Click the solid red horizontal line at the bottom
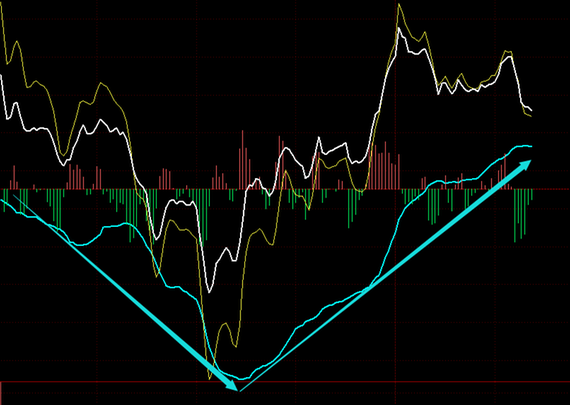Viewport: 570px width, 405px height. pos(285,382)
